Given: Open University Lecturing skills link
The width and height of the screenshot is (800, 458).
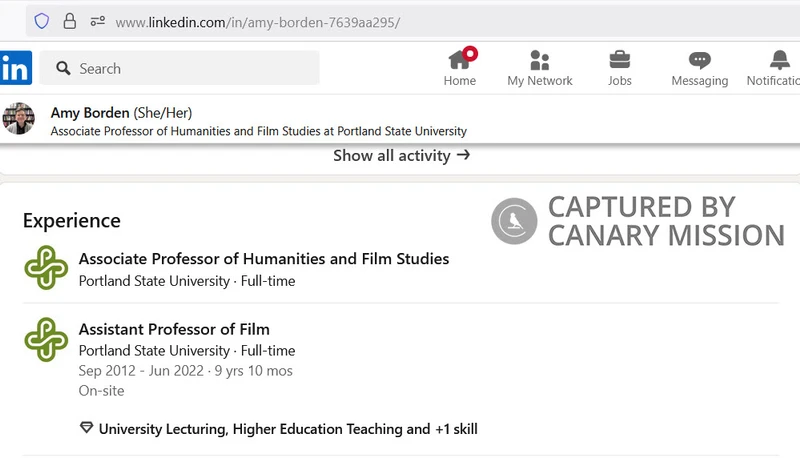Looking at the screenshot, I should pyautogui.click(x=288, y=429).
